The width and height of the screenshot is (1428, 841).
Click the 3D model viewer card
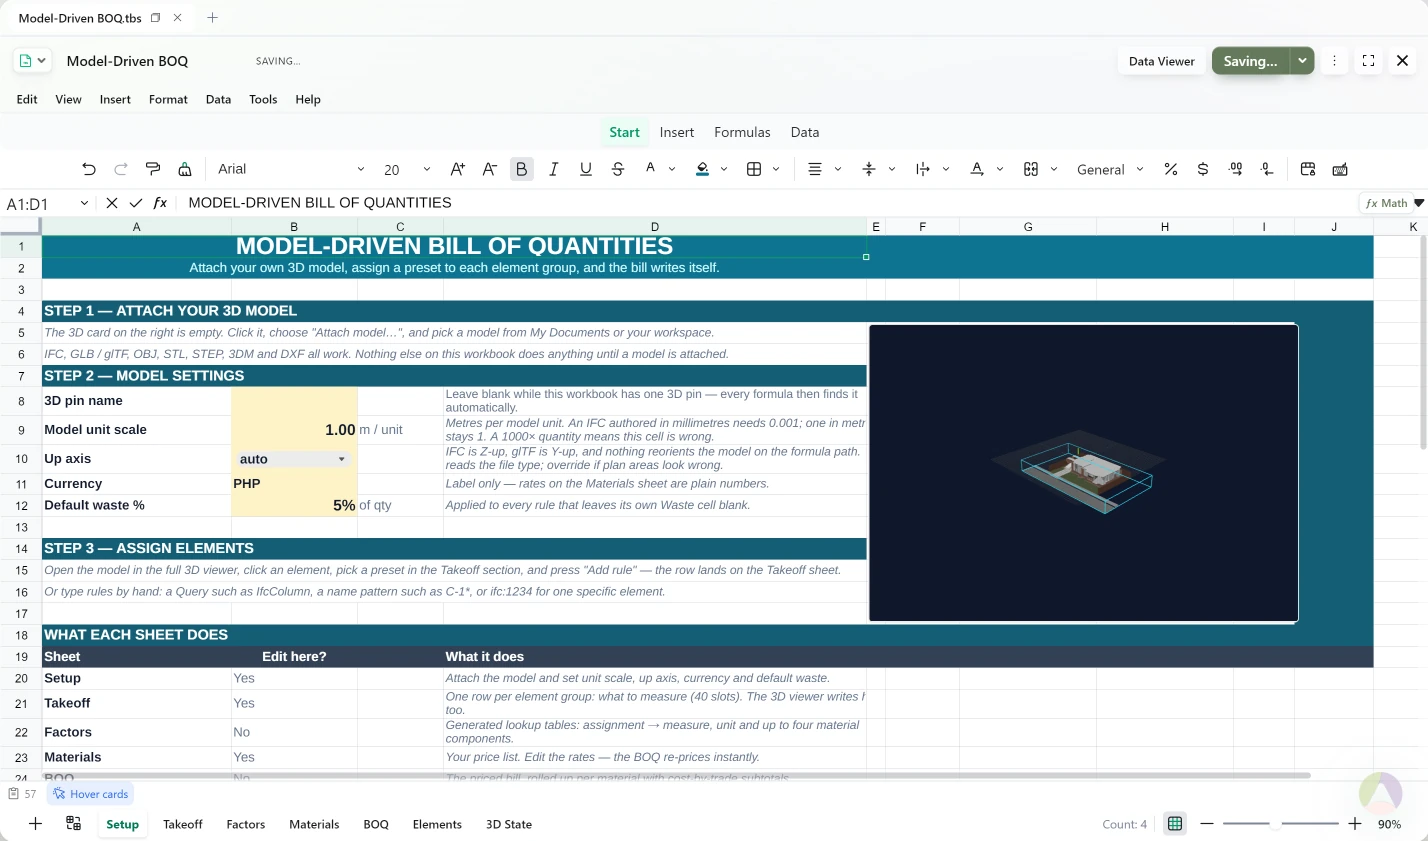click(x=1084, y=473)
